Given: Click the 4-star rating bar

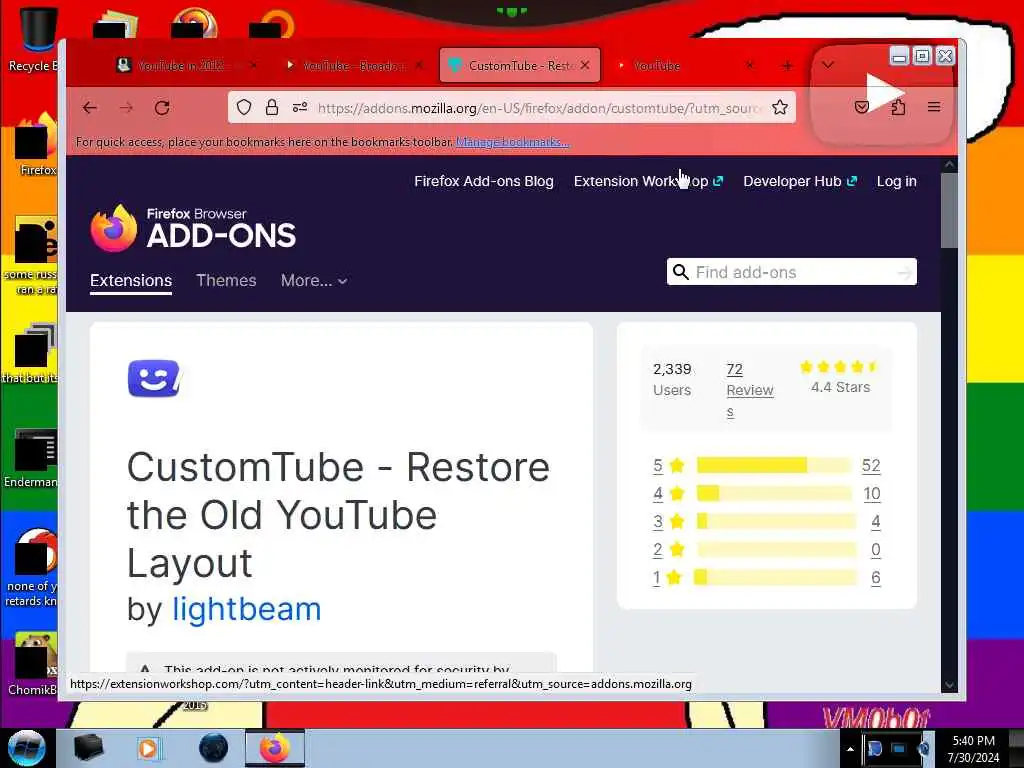Looking at the screenshot, I should point(774,494).
